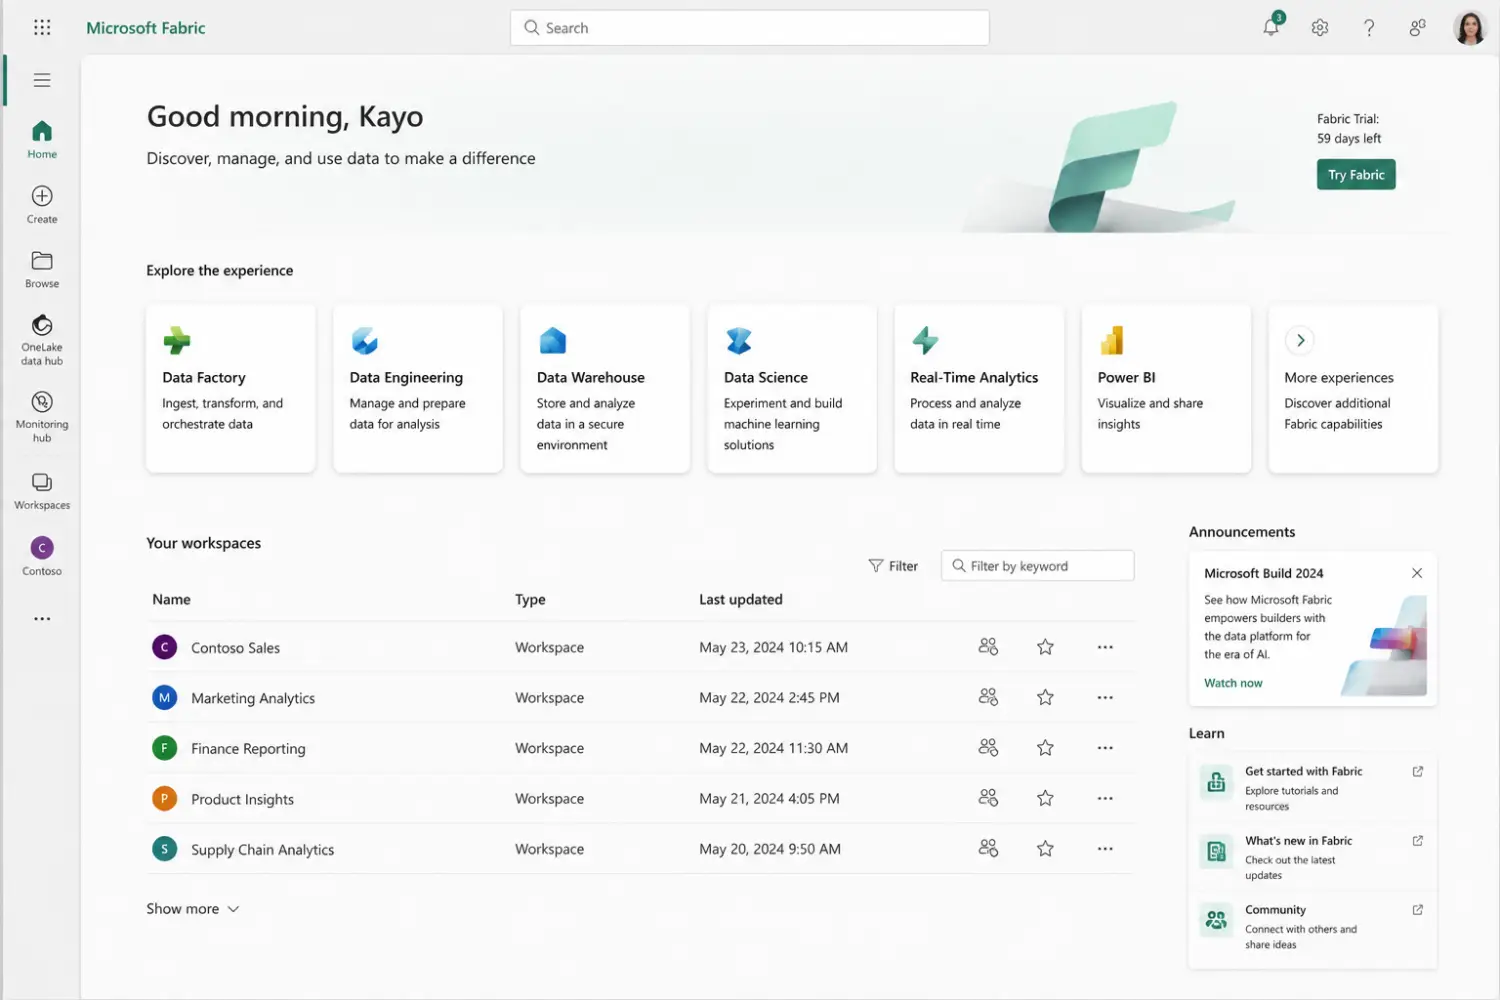Open more options for Supply Chain Analytics

[x=1105, y=848]
